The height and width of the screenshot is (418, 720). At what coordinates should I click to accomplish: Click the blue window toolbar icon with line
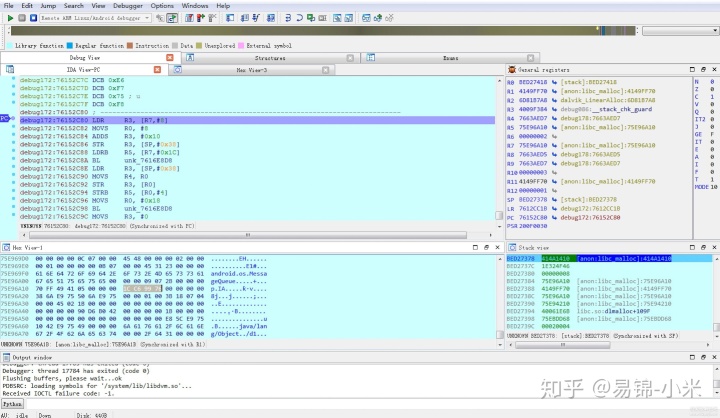(366, 18)
